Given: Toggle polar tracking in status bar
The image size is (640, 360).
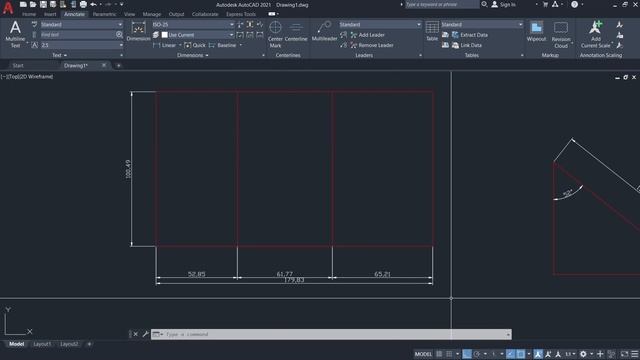Looking at the screenshot, I should pos(476,354).
